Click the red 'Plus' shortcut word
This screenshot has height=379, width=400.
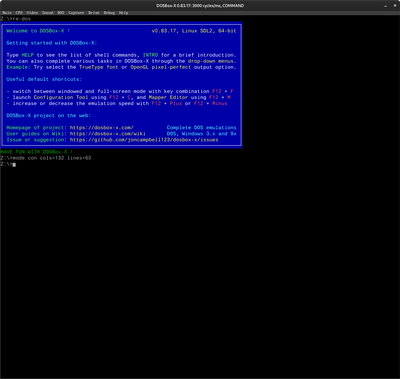[176, 103]
